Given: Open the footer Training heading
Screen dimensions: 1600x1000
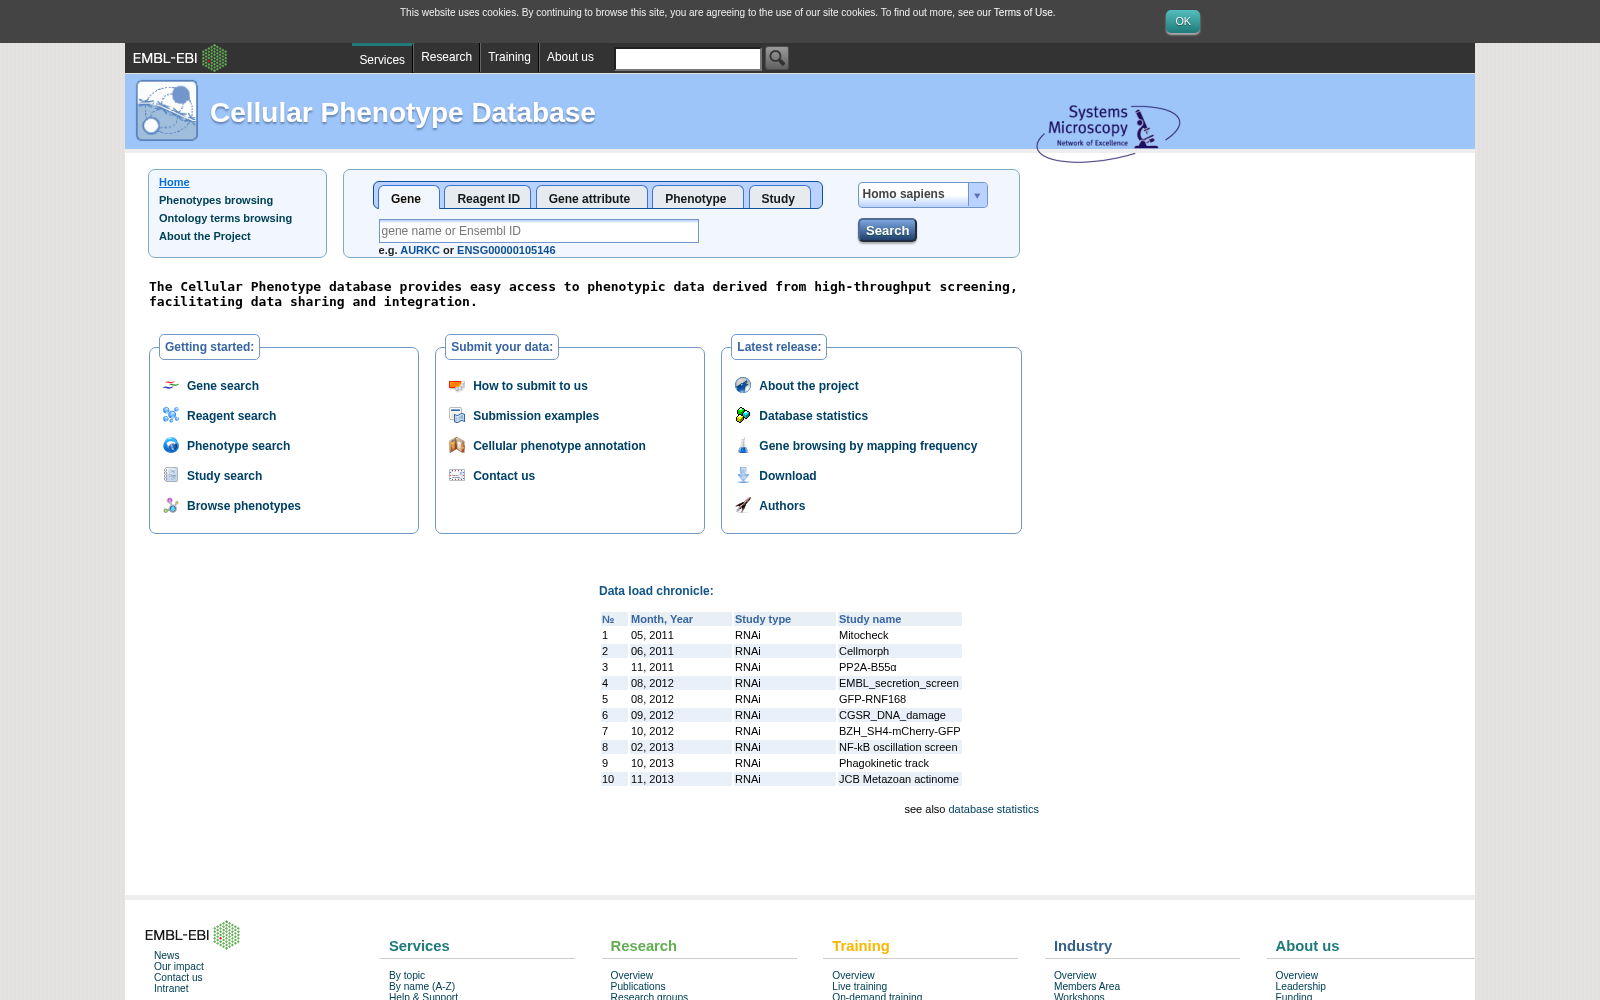Looking at the screenshot, I should tap(861, 946).
